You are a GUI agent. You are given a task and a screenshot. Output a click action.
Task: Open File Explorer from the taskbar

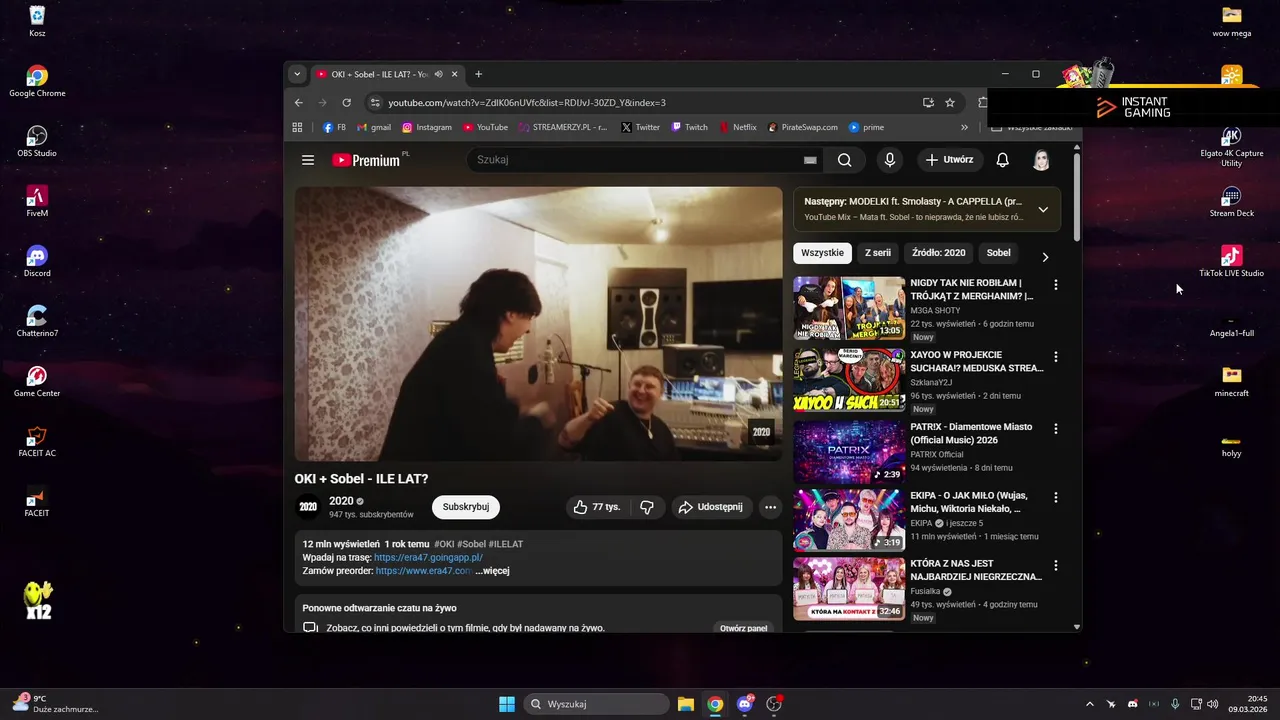685,704
